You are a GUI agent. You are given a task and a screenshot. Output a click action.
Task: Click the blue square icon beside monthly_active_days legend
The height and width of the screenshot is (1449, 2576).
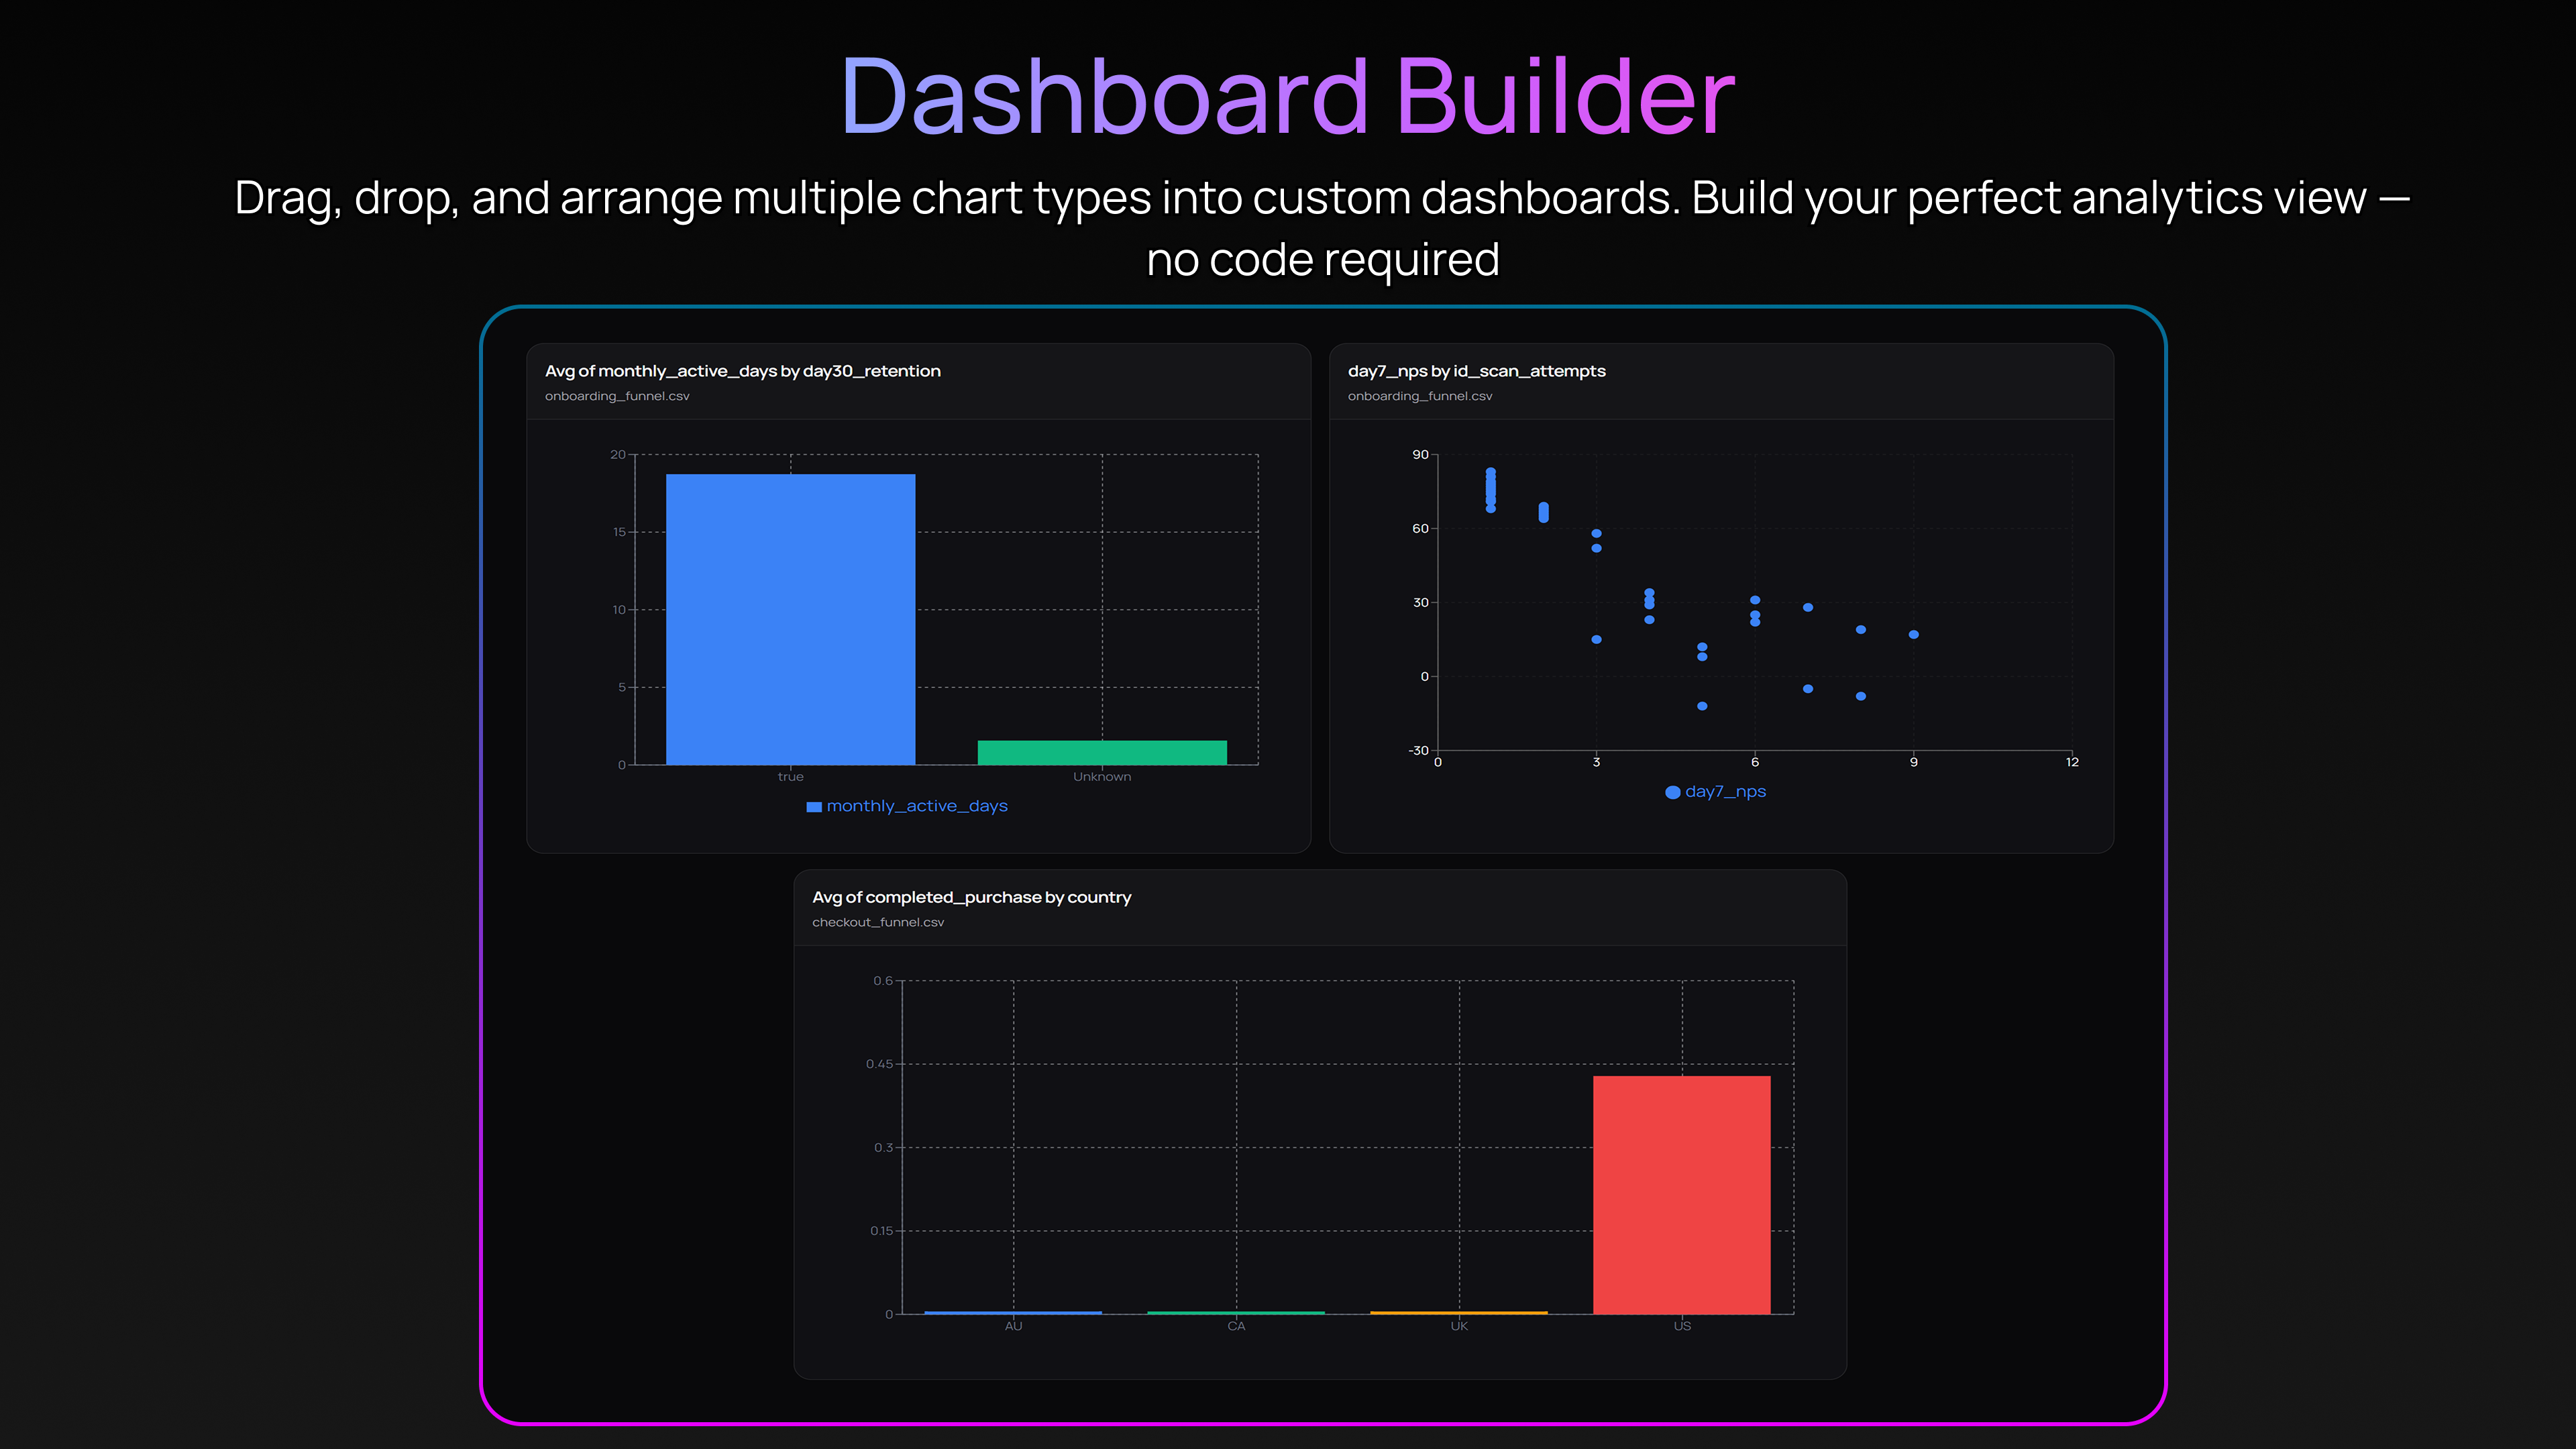[813, 805]
